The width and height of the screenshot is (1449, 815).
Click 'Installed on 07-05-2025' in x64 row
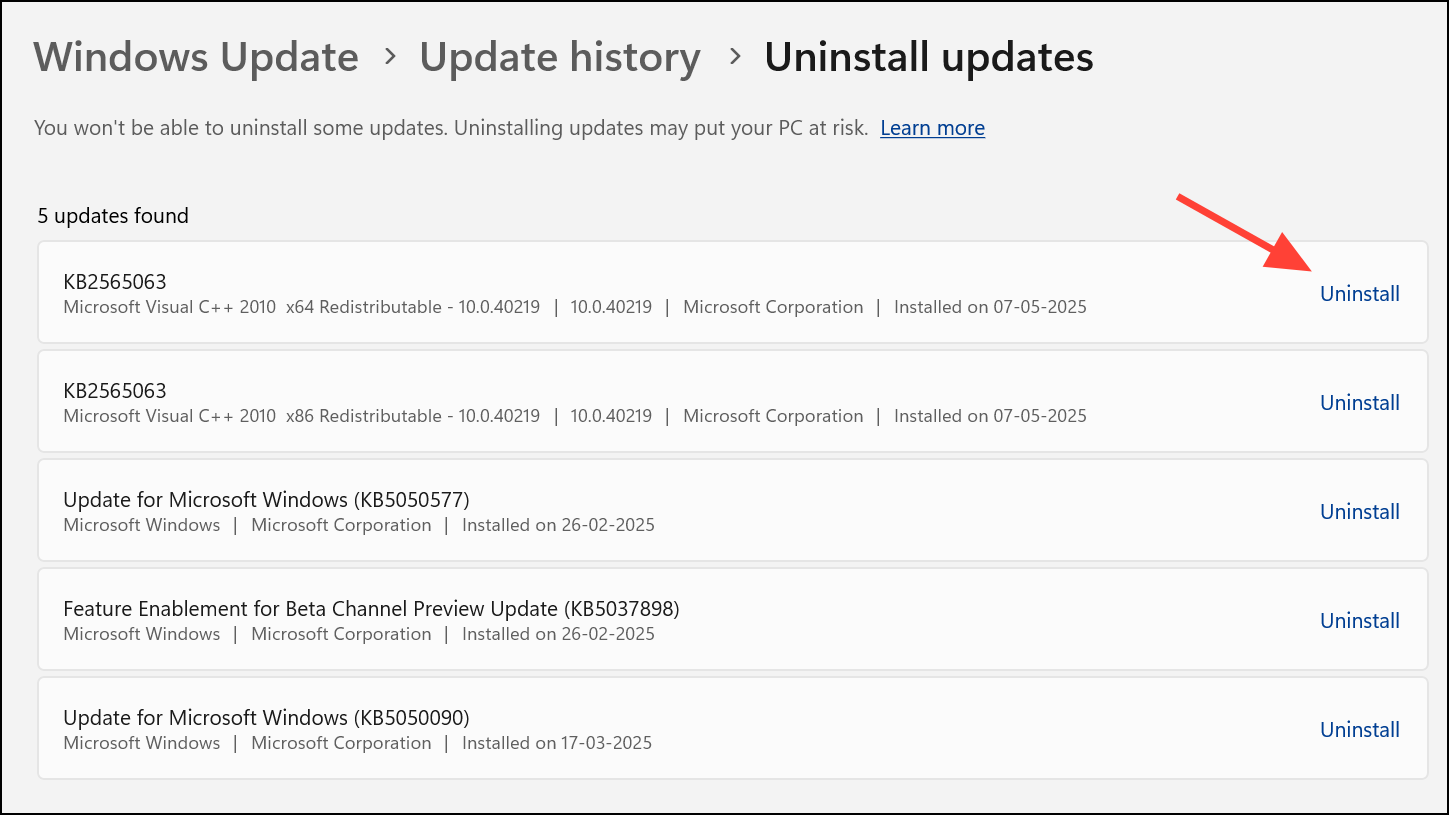point(990,307)
